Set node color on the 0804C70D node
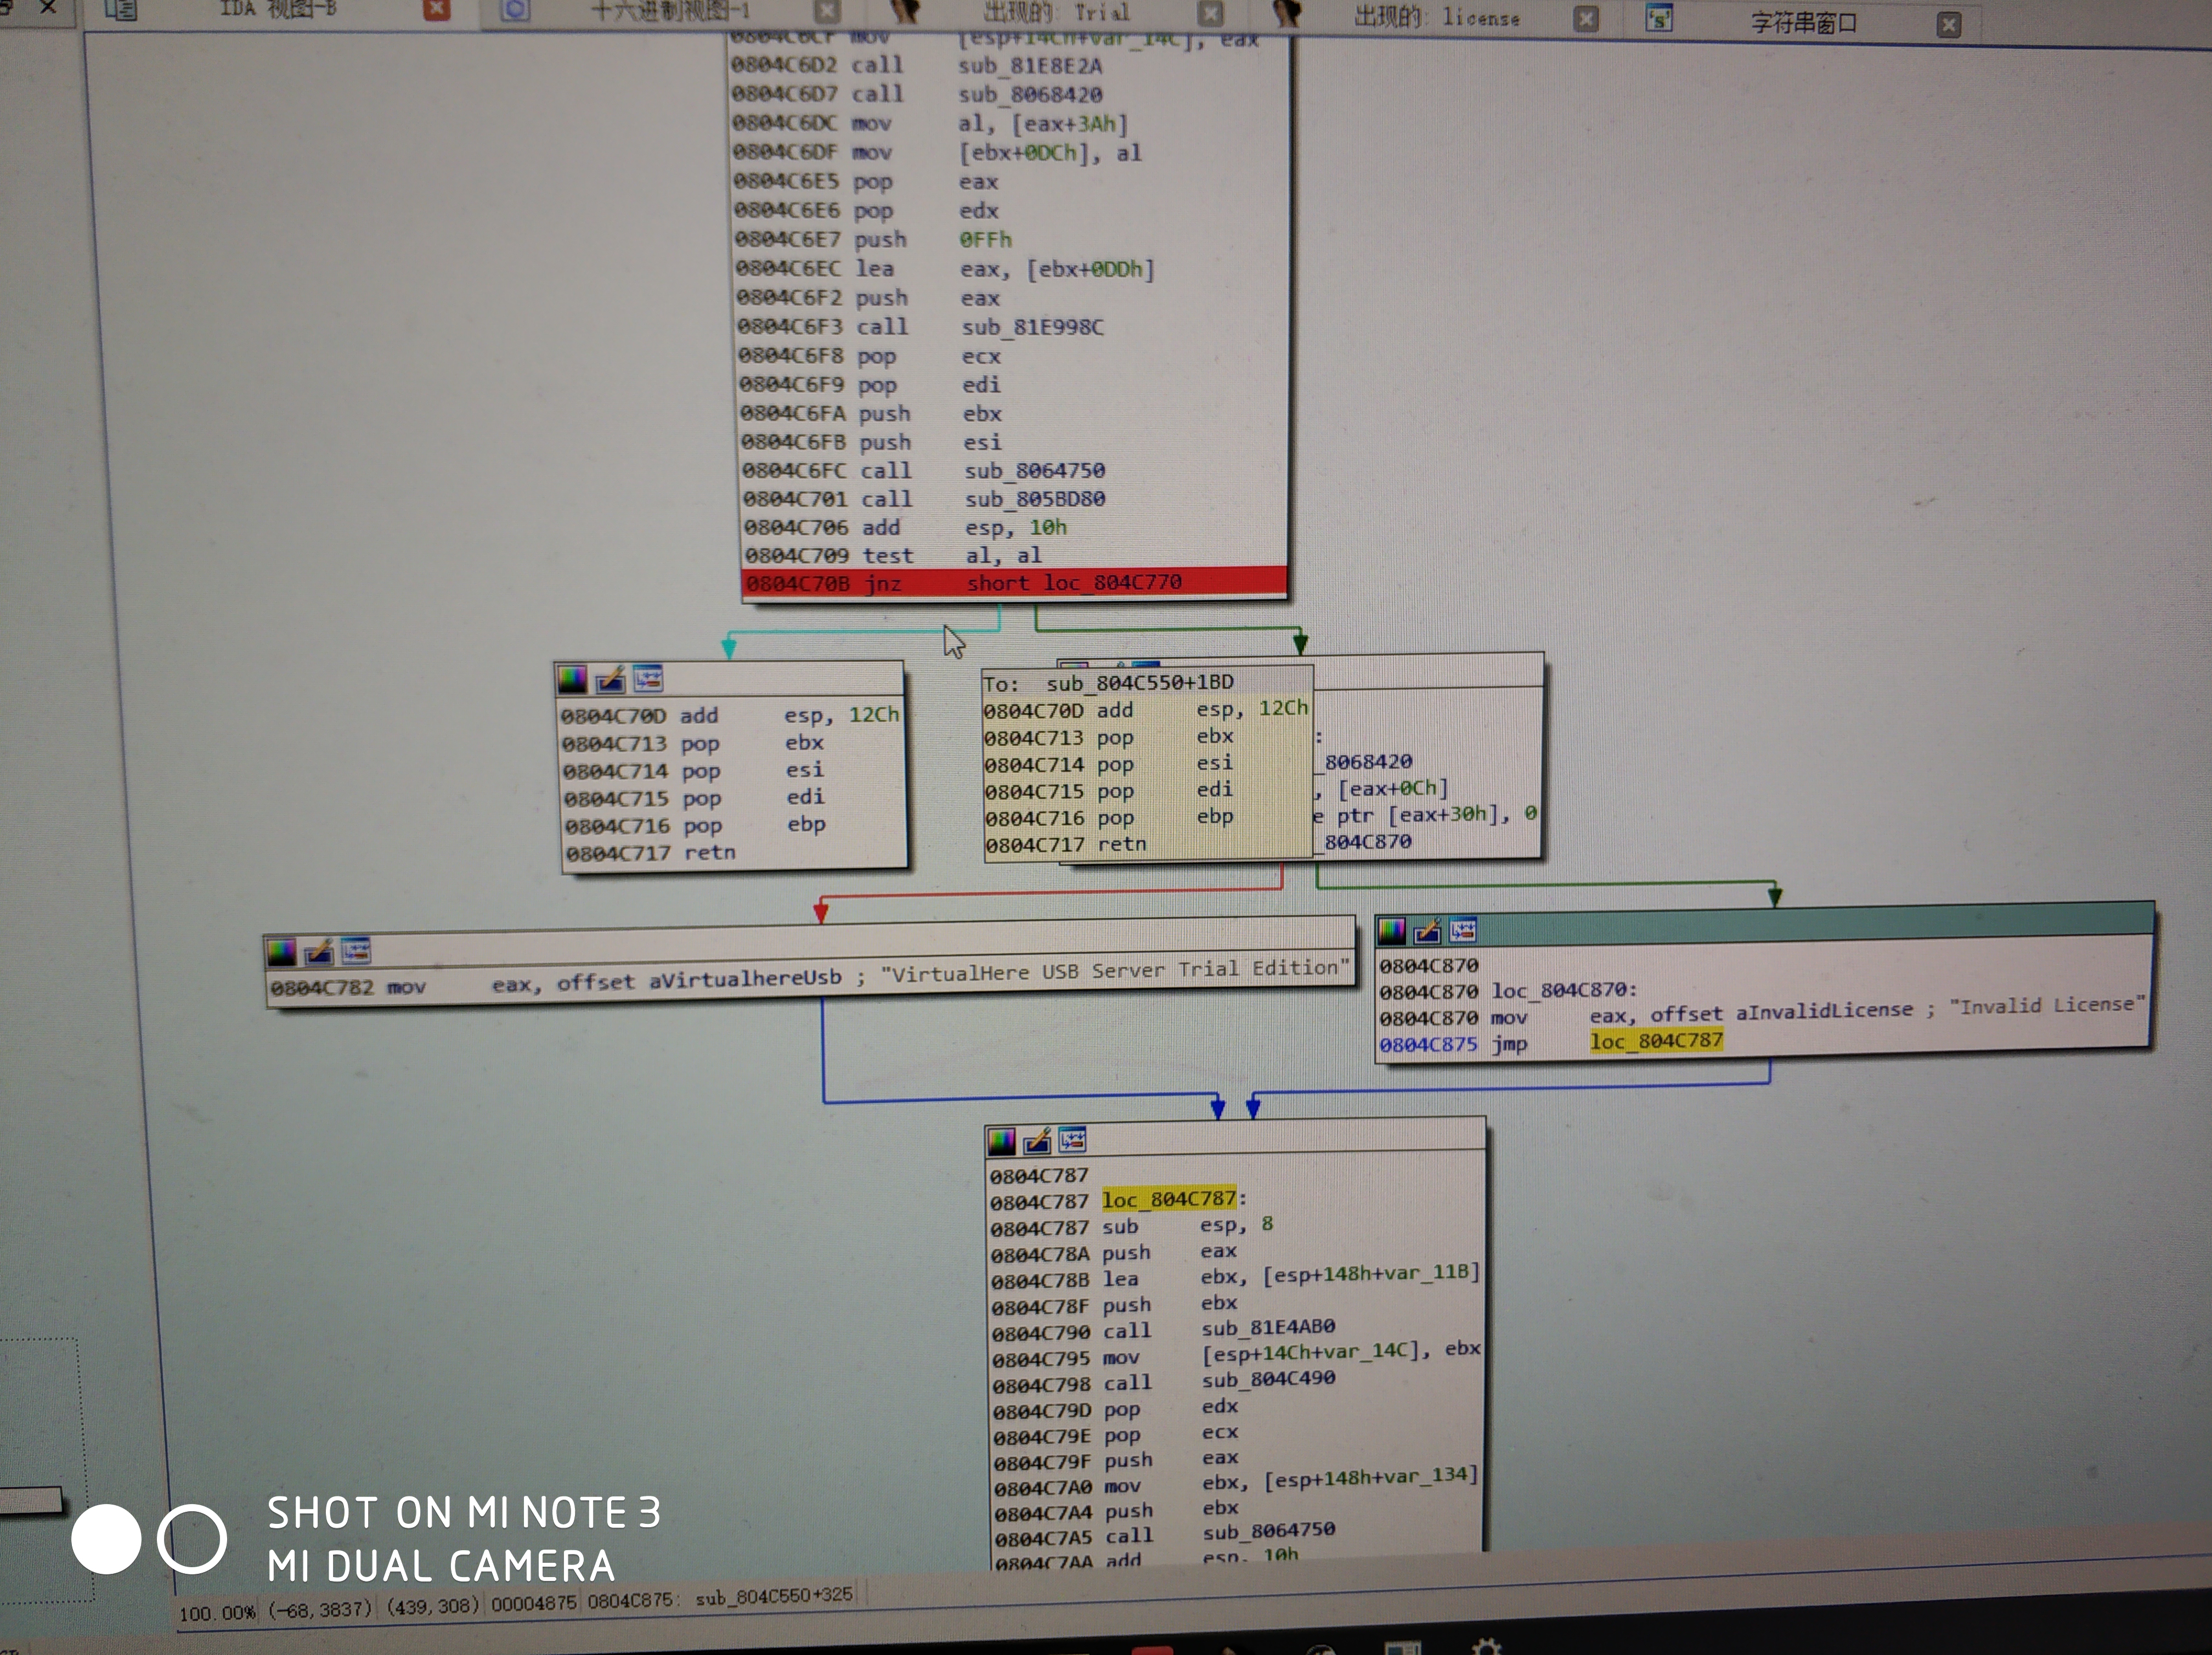 pyautogui.click(x=572, y=680)
